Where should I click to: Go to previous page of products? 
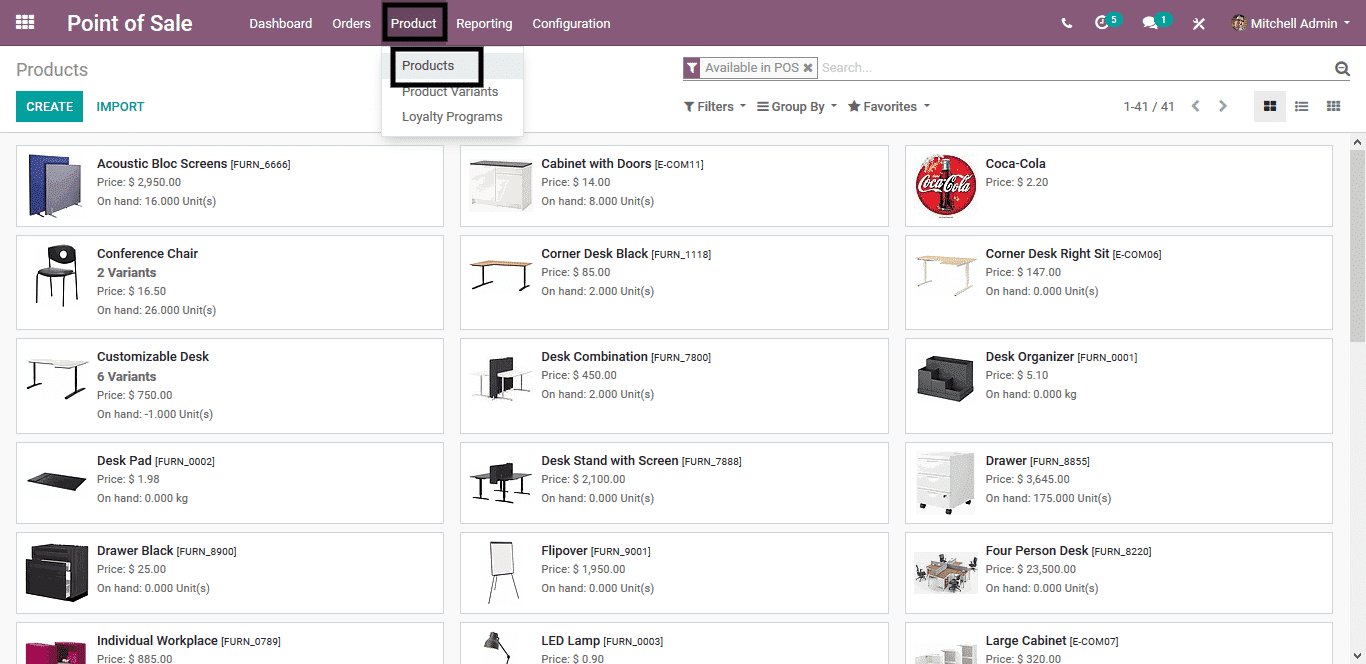(1195, 107)
